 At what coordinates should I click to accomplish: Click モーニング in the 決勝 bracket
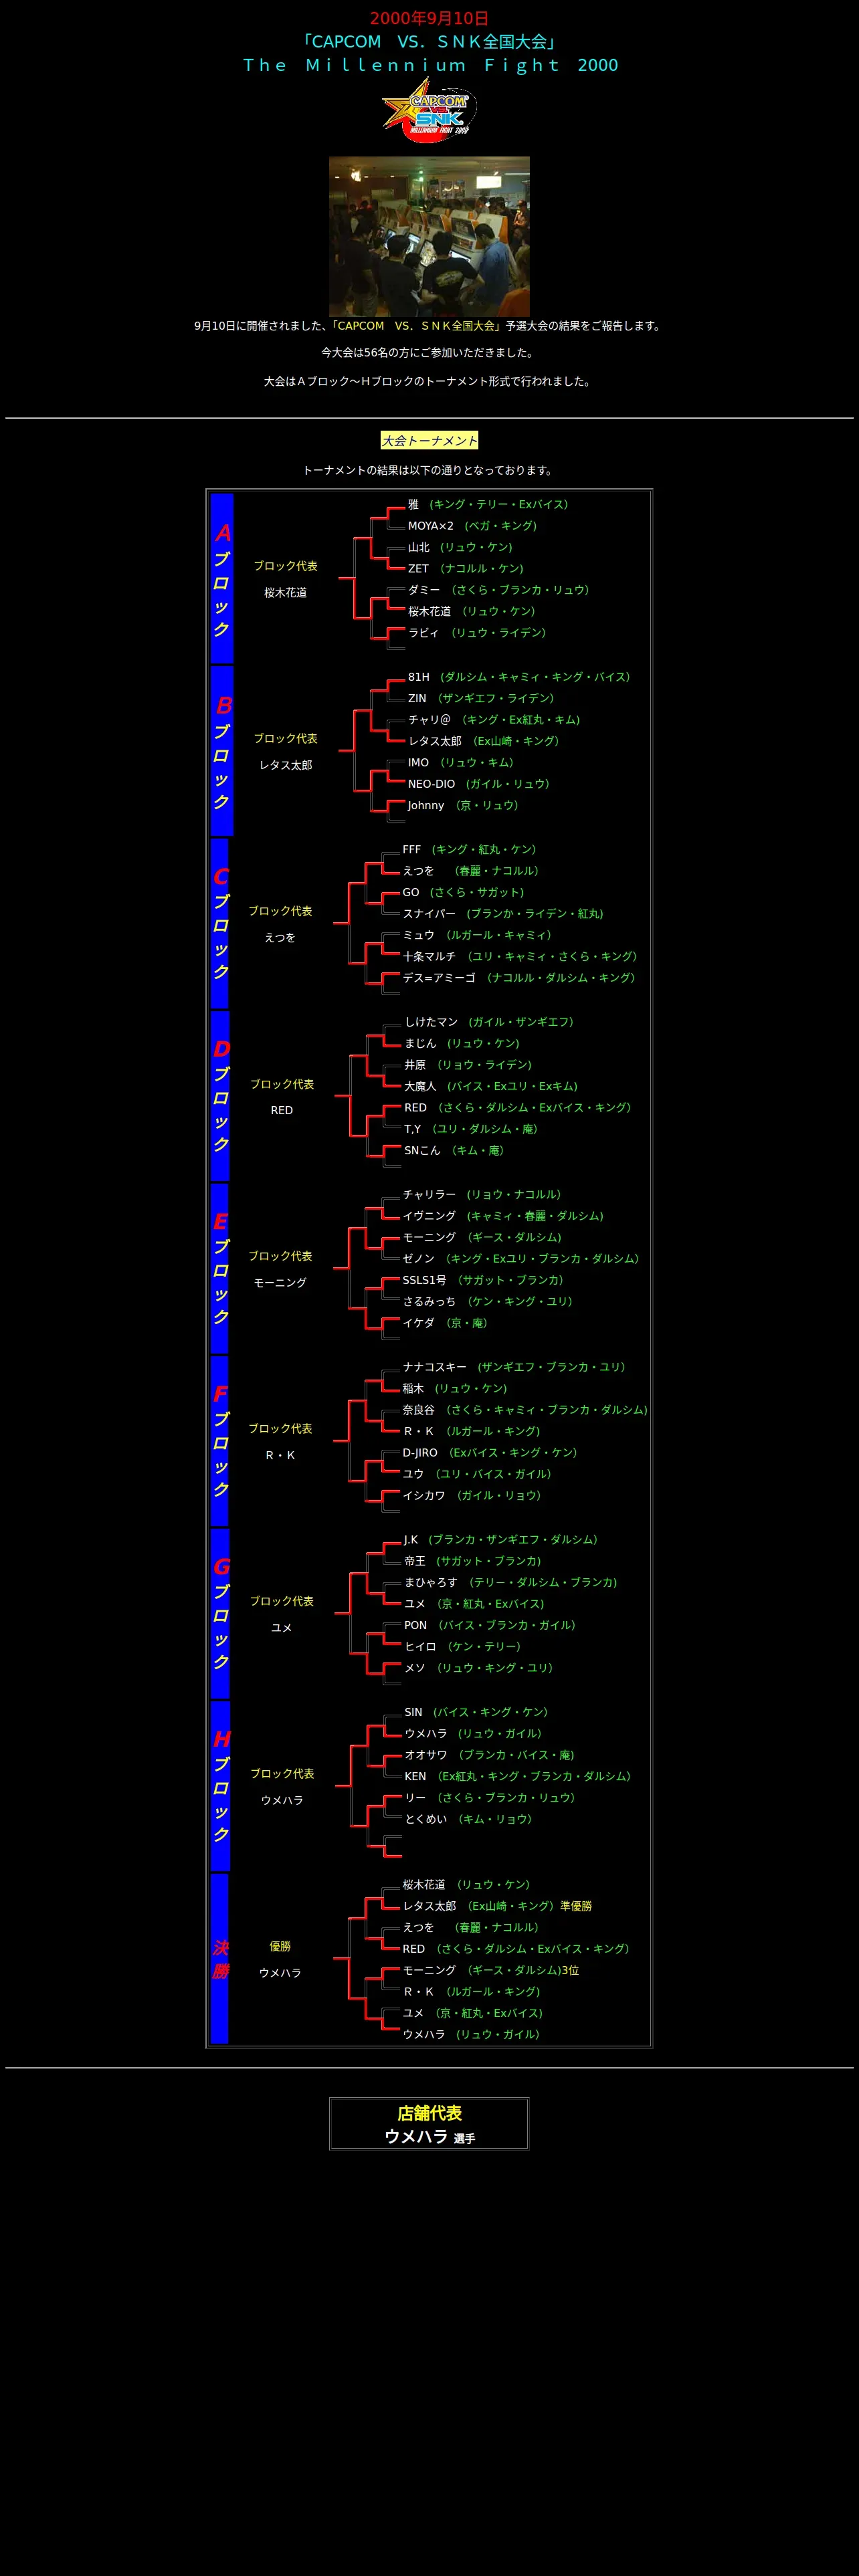click(x=429, y=1970)
